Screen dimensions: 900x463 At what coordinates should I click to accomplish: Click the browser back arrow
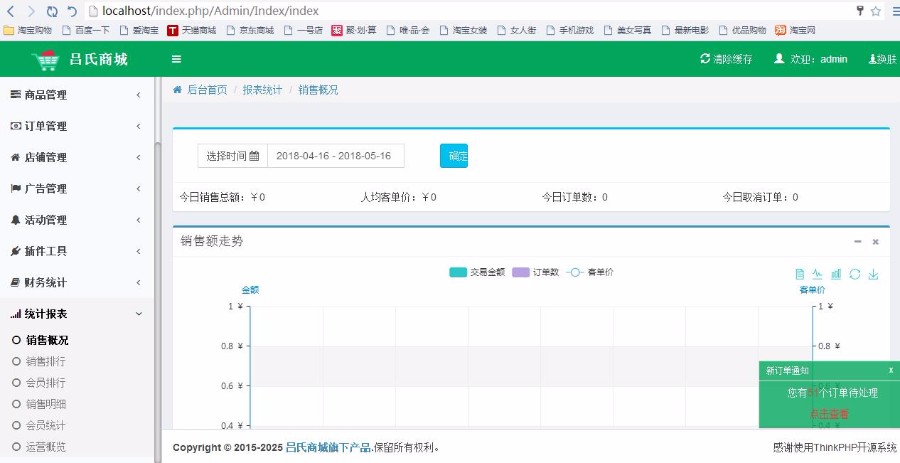11,11
